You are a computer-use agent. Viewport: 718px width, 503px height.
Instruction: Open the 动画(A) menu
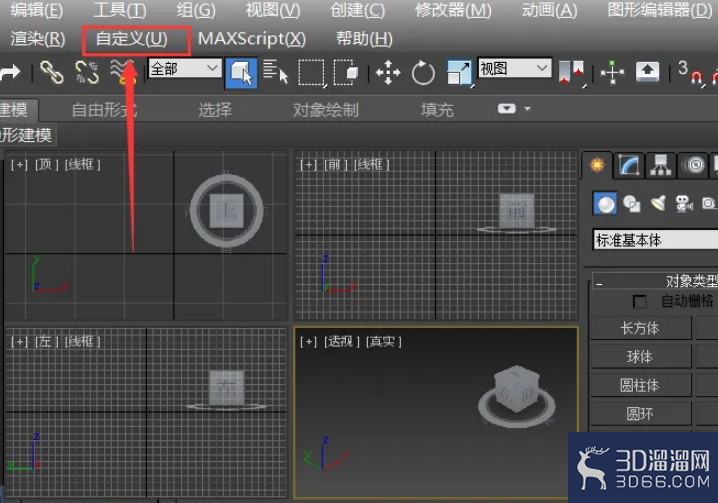[x=549, y=10]
